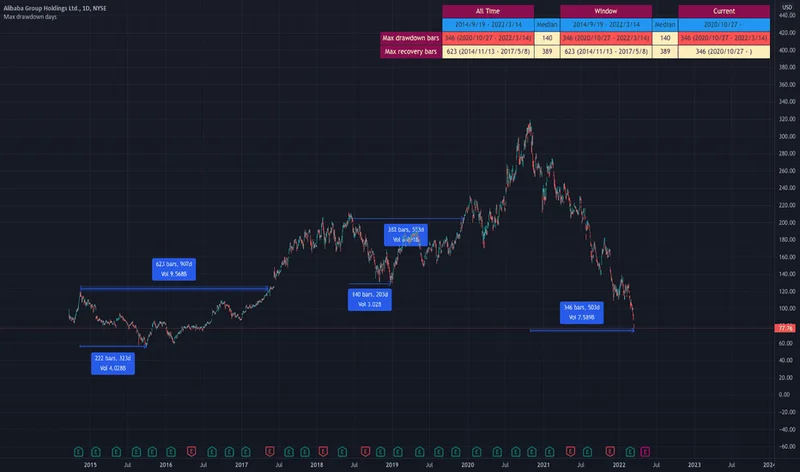Click the 2020 label on time axis
This screenshot has height=472, width=800.
(x=467, y=464)
